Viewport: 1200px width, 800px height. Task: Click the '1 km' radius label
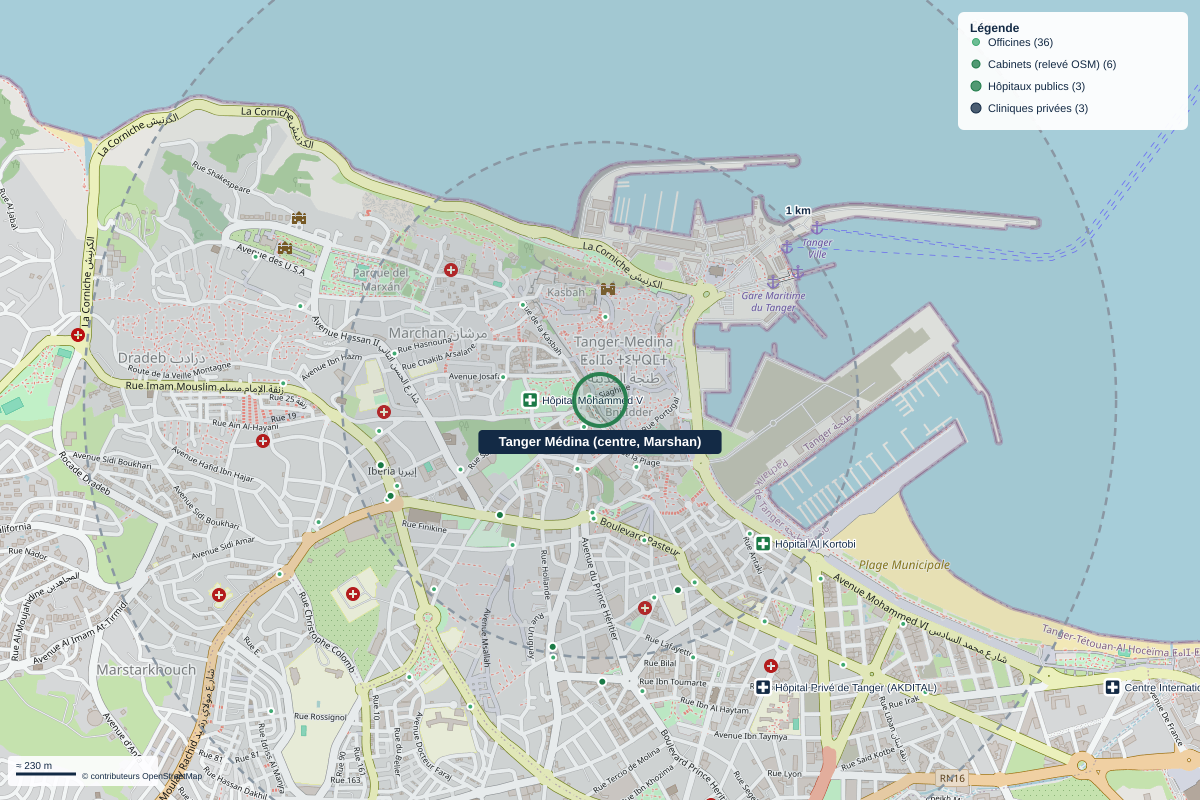pyautogui.click(x=798, y=210)
